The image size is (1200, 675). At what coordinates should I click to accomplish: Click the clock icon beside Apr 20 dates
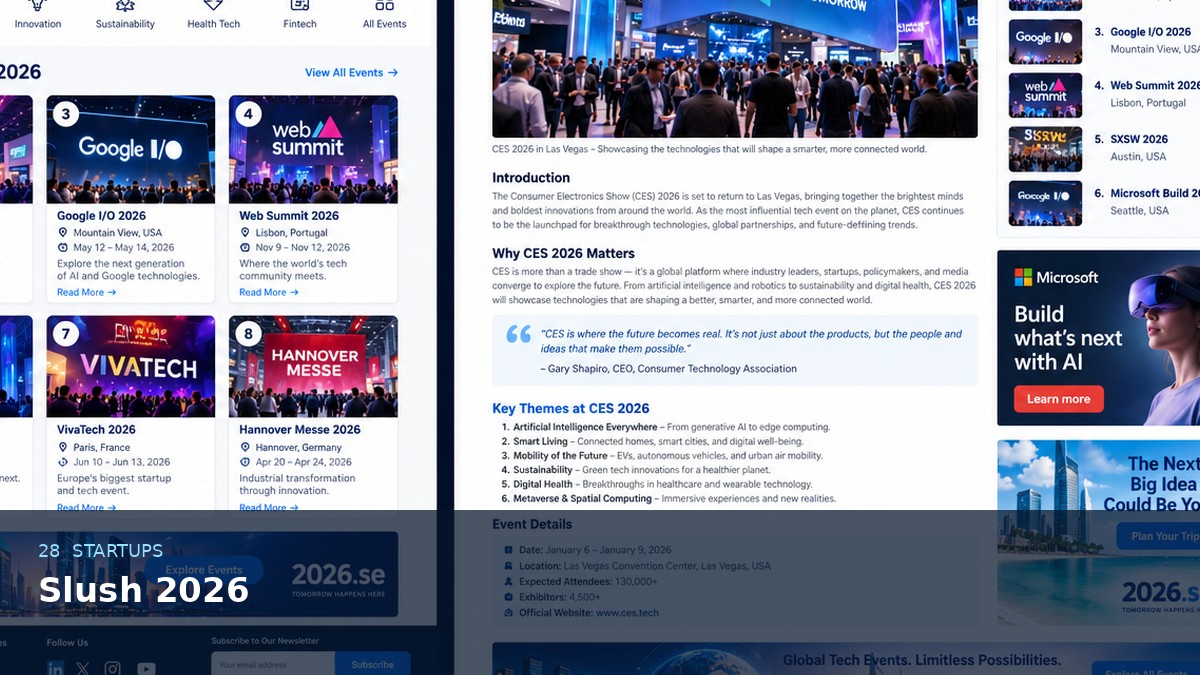click(245, 462)
